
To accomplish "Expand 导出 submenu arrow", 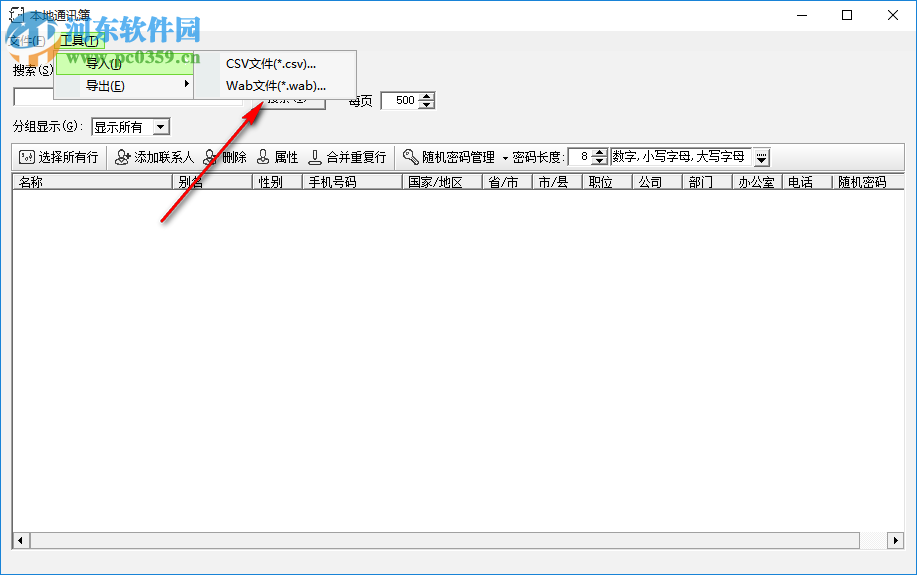I will (187, 84).
